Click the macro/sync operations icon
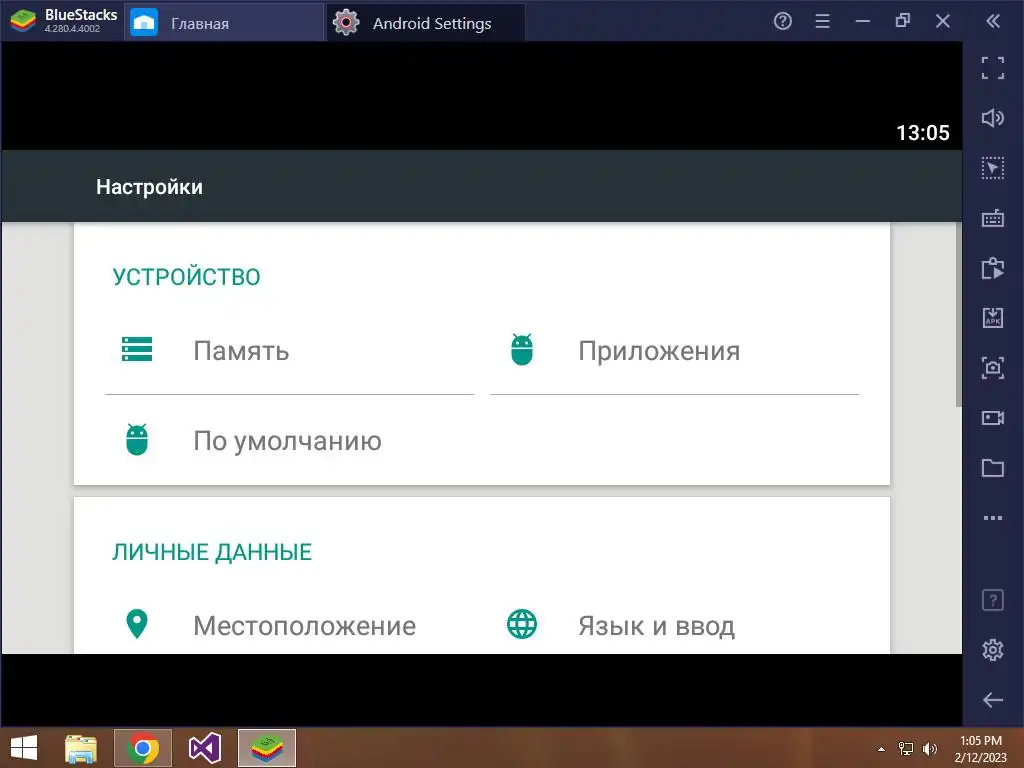Screen dimensions: 1024x768 click(x=993, y=268)
